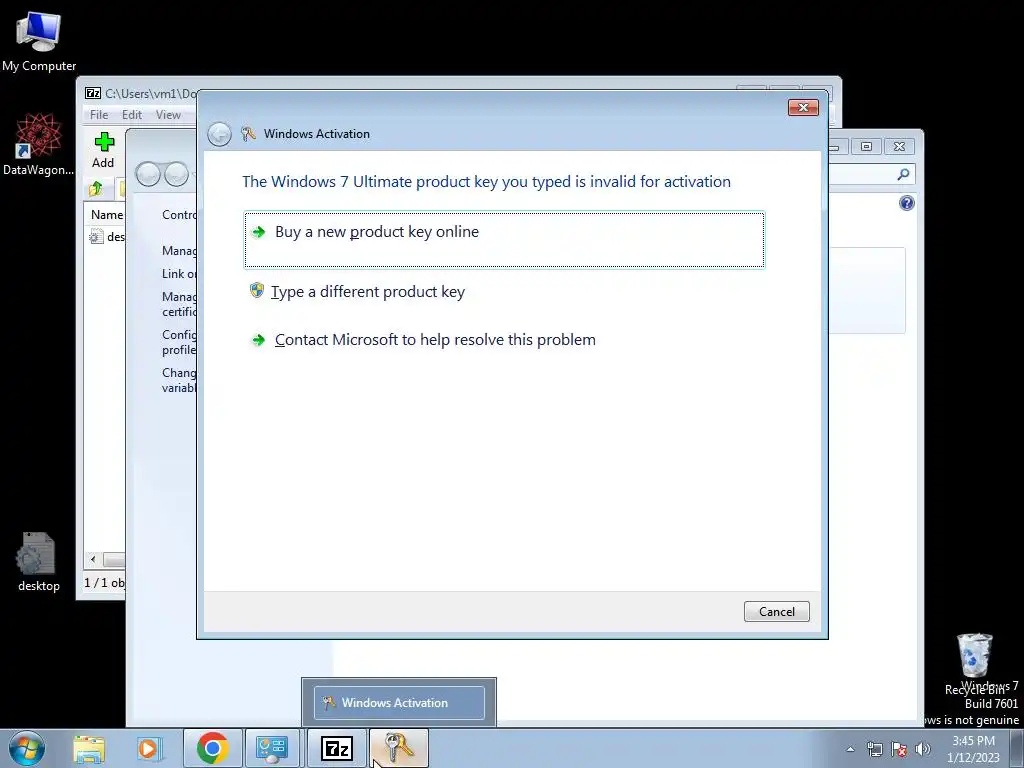Click the Control Panel forward navigation button
The width and height of the screenshot is (1024, 768).
(x=176, y=174)
